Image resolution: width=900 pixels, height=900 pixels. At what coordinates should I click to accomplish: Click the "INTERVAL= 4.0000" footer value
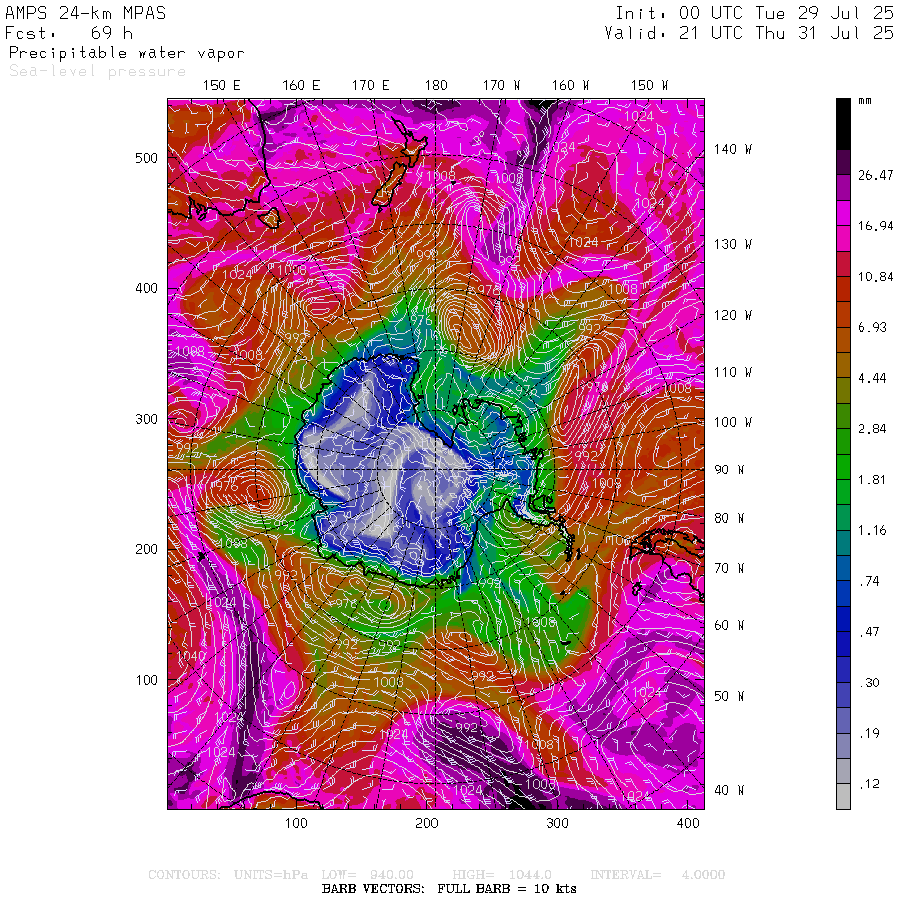point(658,875)
